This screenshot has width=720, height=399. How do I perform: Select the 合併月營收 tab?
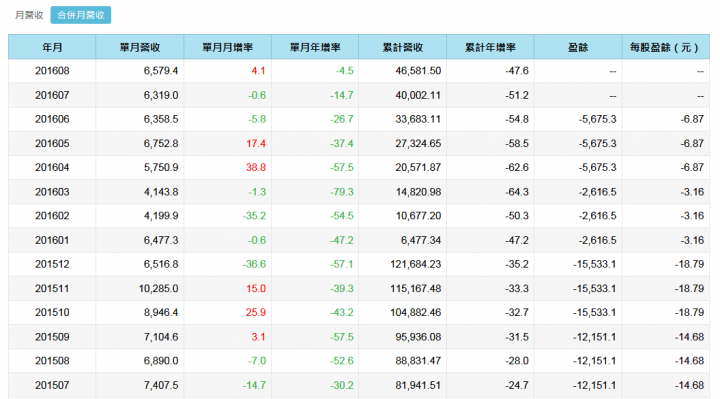click(x=81, y=15)
